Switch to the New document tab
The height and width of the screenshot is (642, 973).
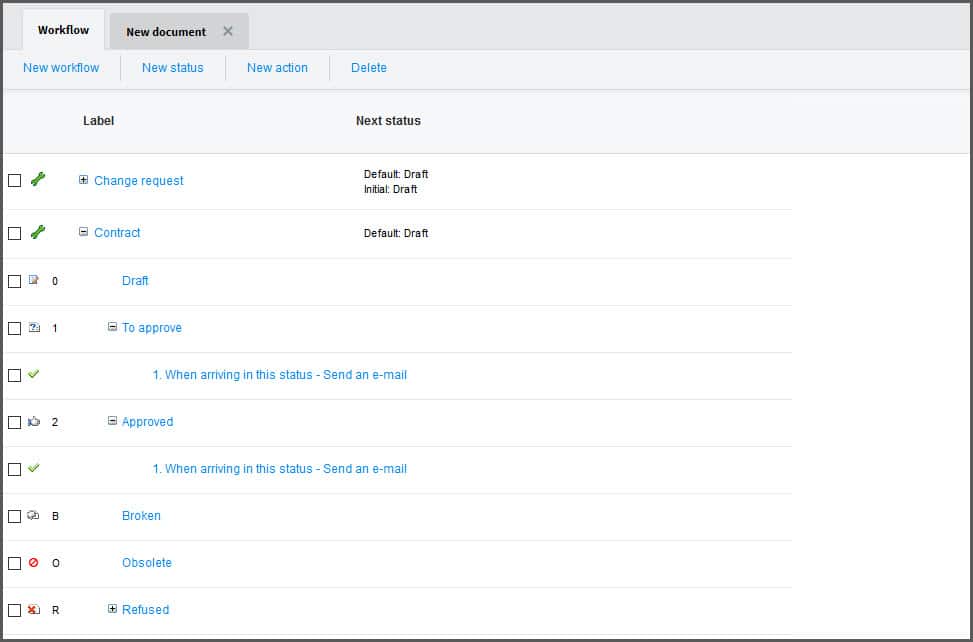coord(166,32)
